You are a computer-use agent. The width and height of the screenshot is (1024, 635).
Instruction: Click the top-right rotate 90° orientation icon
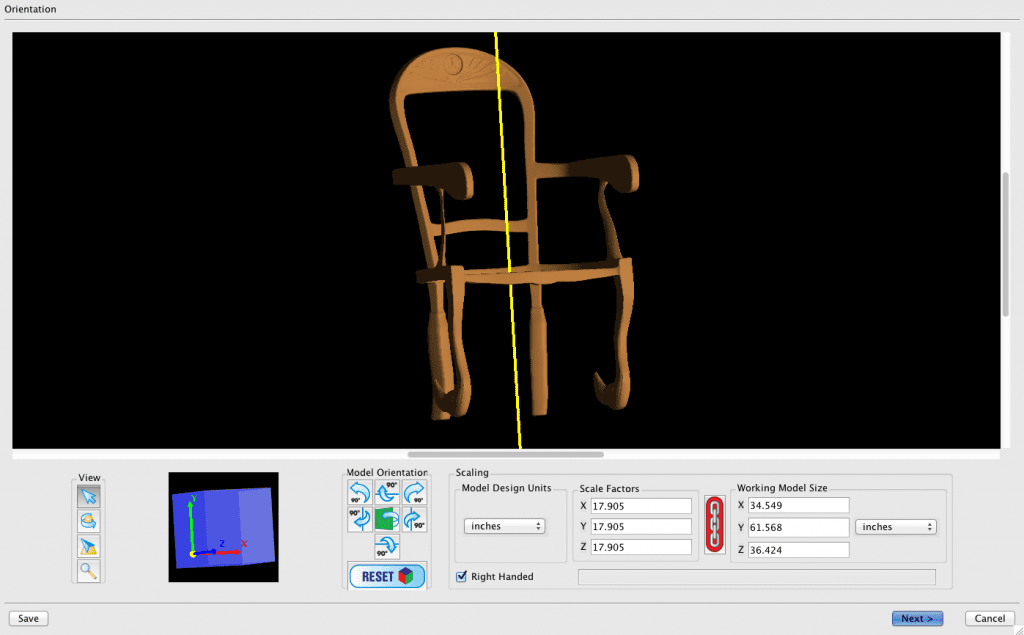click(x=414, y=492)
